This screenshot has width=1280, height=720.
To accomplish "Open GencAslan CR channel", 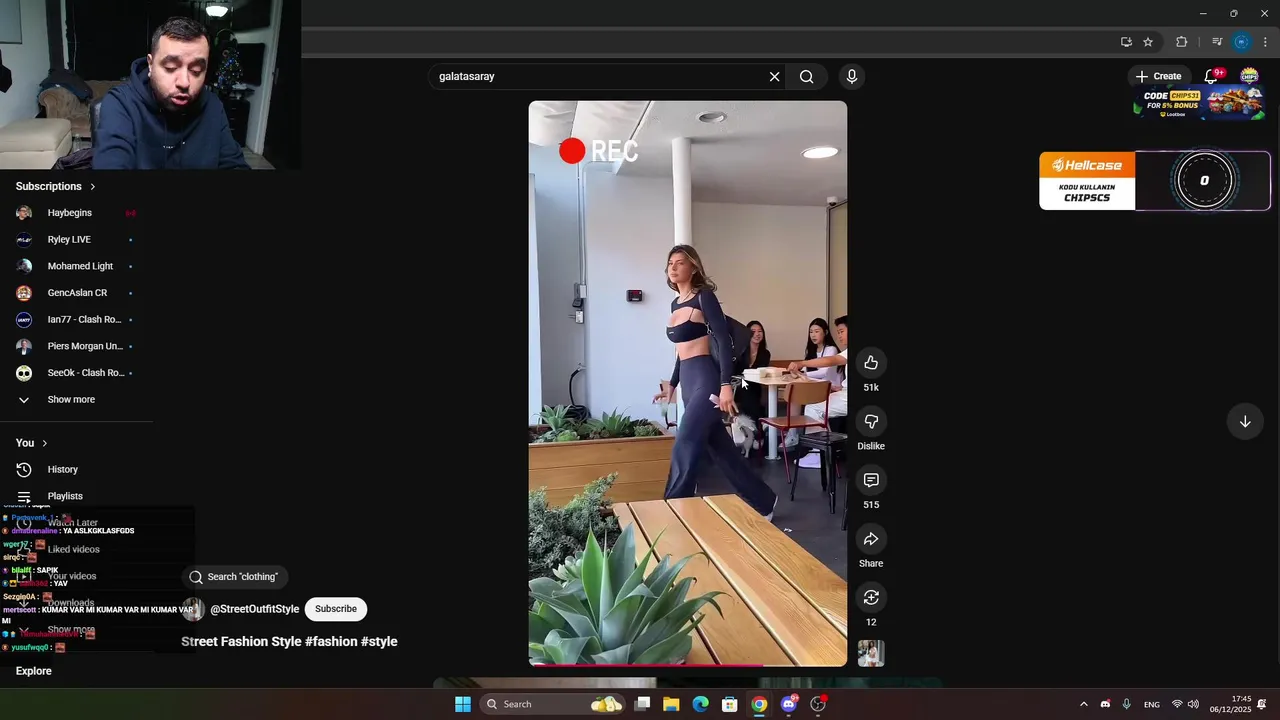I will pos(76,293).
